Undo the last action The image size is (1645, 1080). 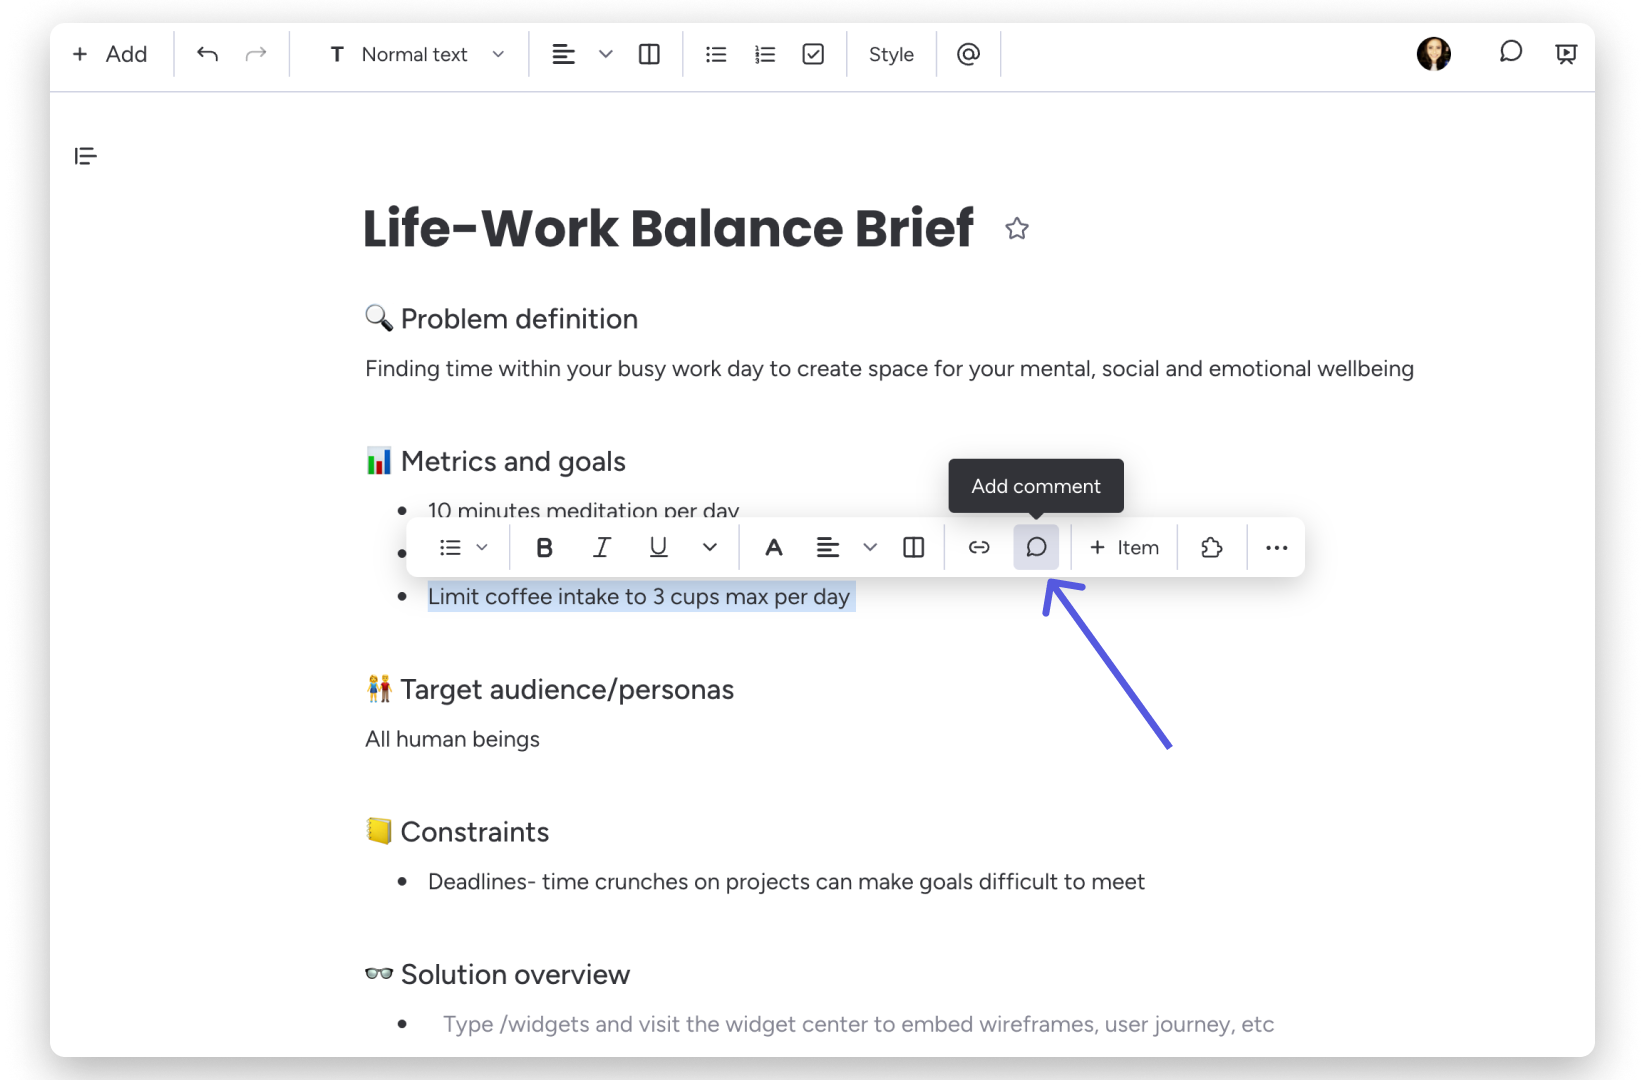pyautogui.click(x=207, y=54)
